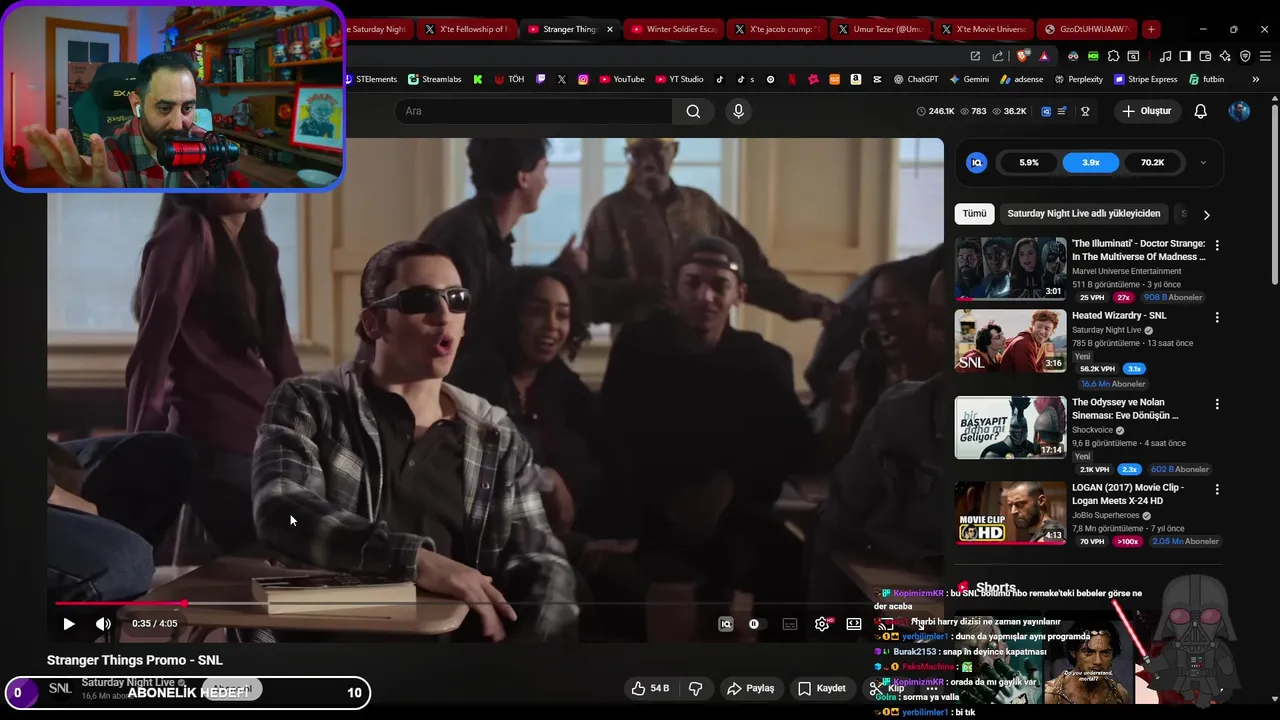
Task: Open the video settings gear
Action: 822,624
